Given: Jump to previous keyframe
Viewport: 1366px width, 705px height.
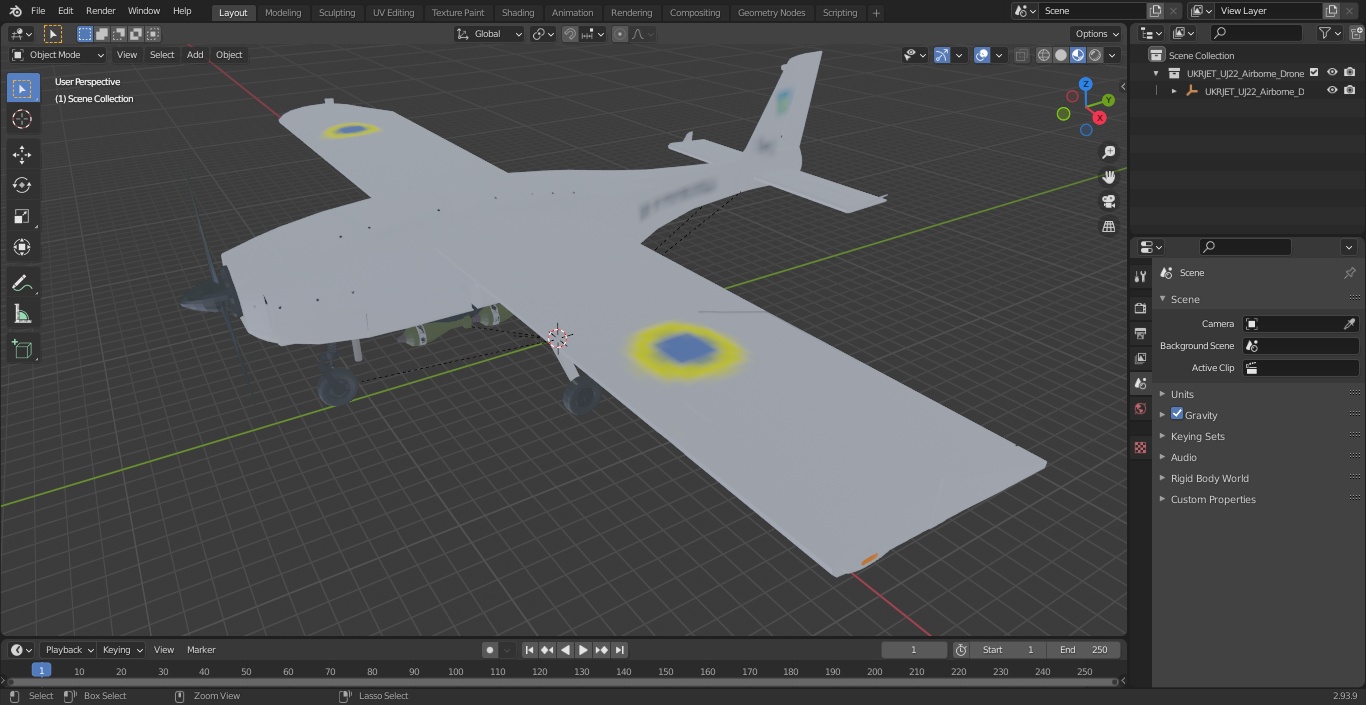Looking at the screenshot, I should 547,650.
